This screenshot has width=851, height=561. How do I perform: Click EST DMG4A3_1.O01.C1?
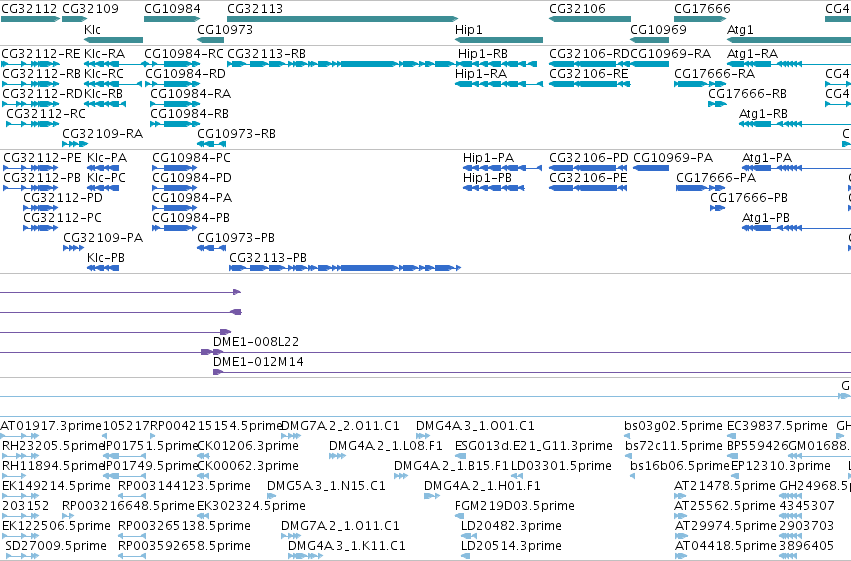(x=475, y=426)
